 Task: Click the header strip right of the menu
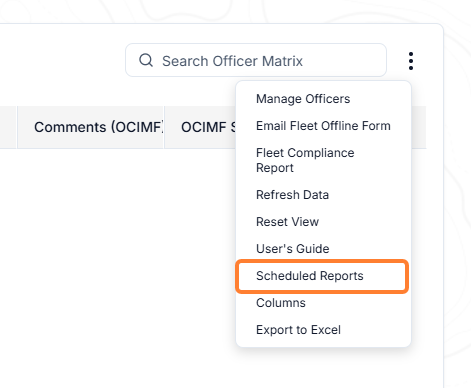(419, 127)
